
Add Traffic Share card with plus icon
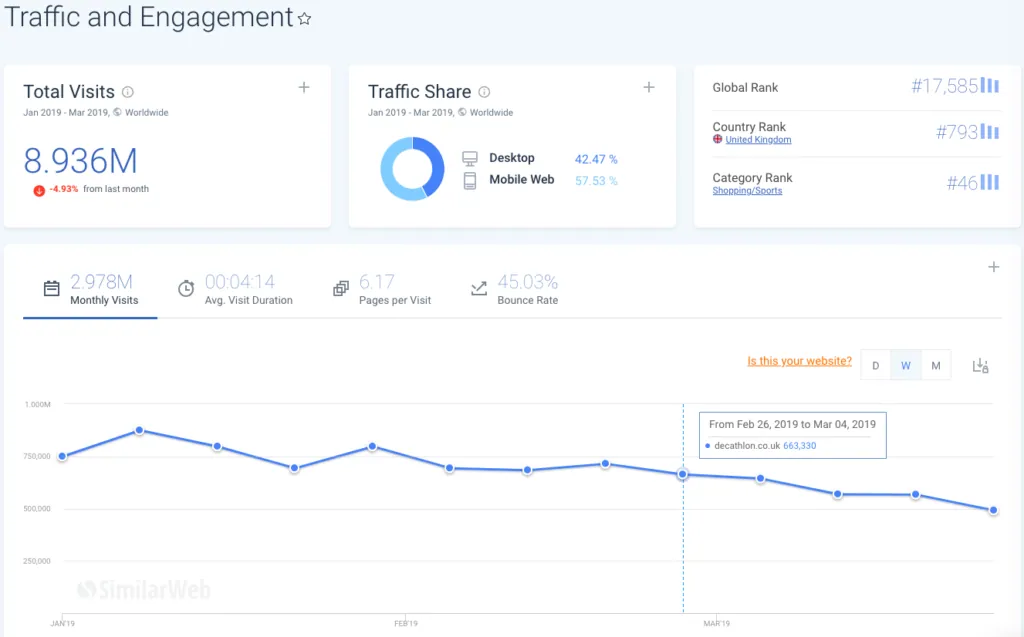point(648,88)
